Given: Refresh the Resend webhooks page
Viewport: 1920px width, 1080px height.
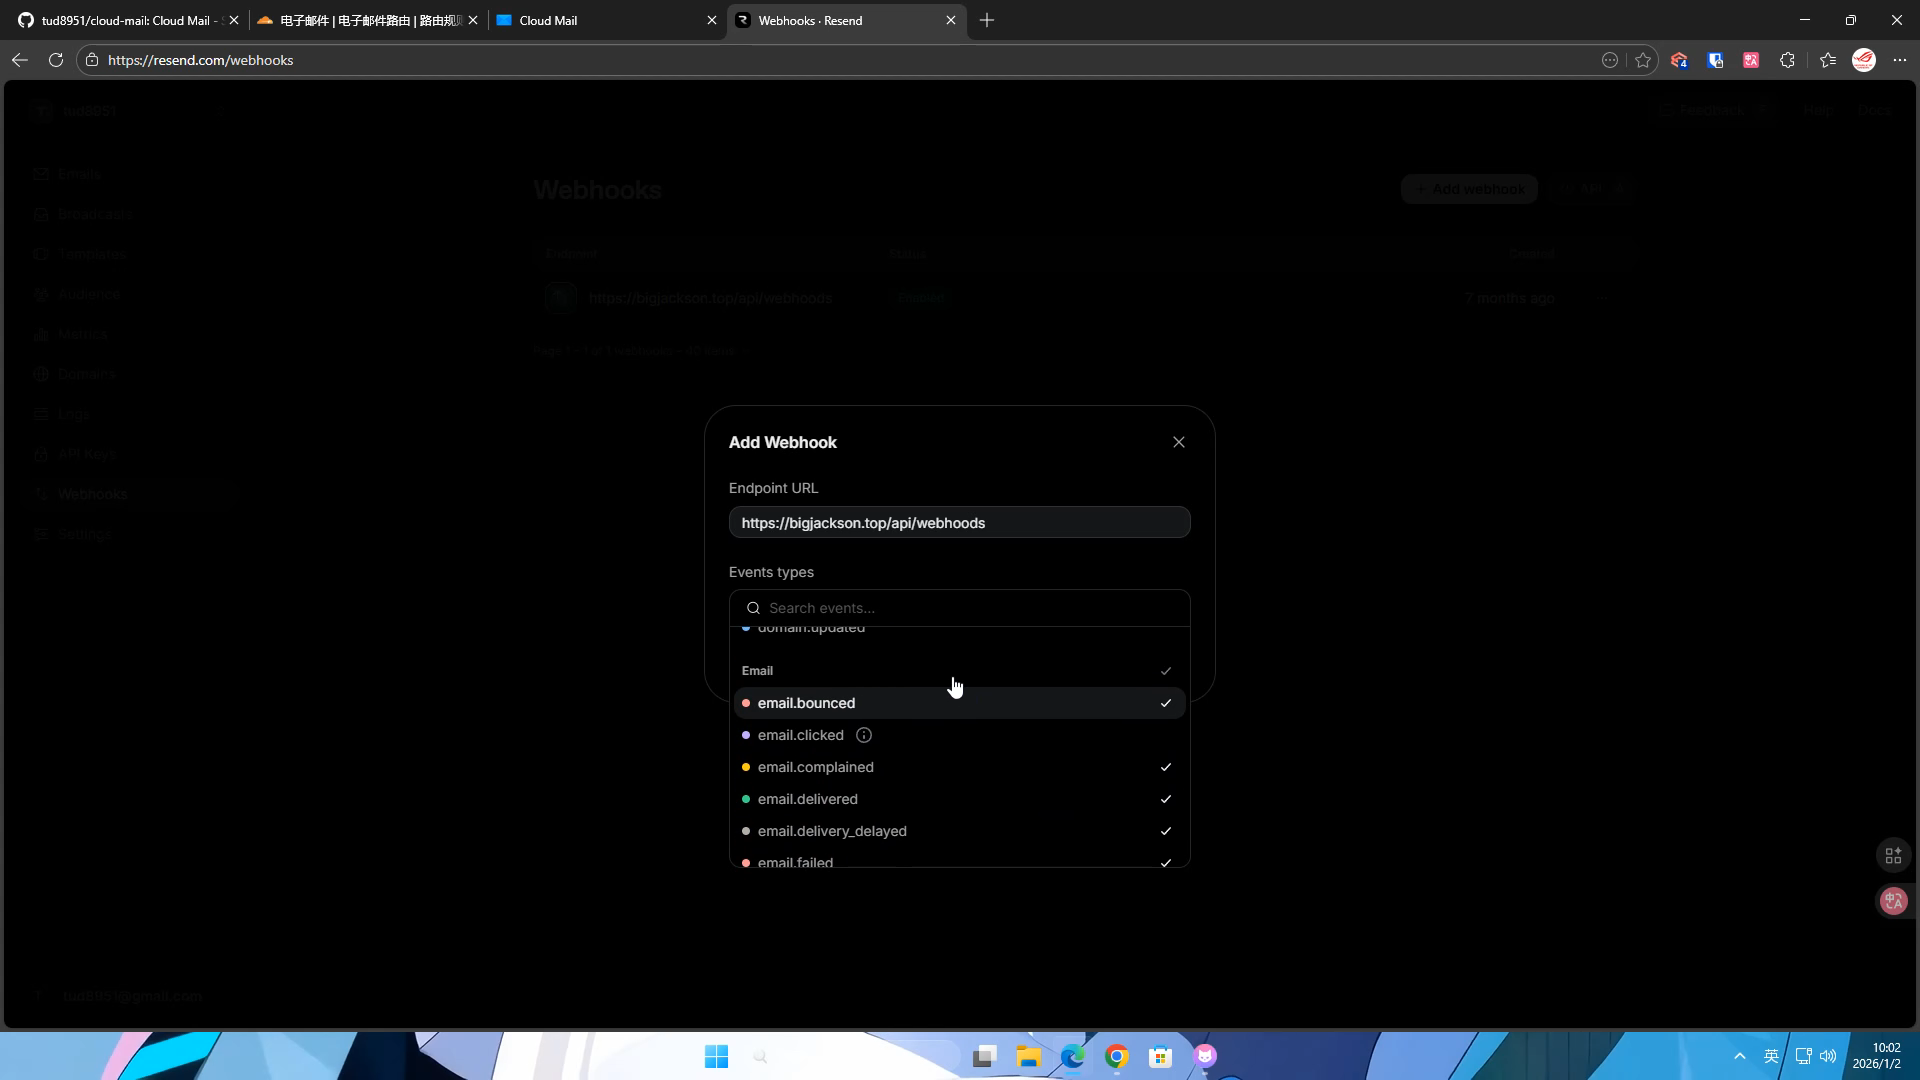Looking at the screenshot, I should point(56,60).
